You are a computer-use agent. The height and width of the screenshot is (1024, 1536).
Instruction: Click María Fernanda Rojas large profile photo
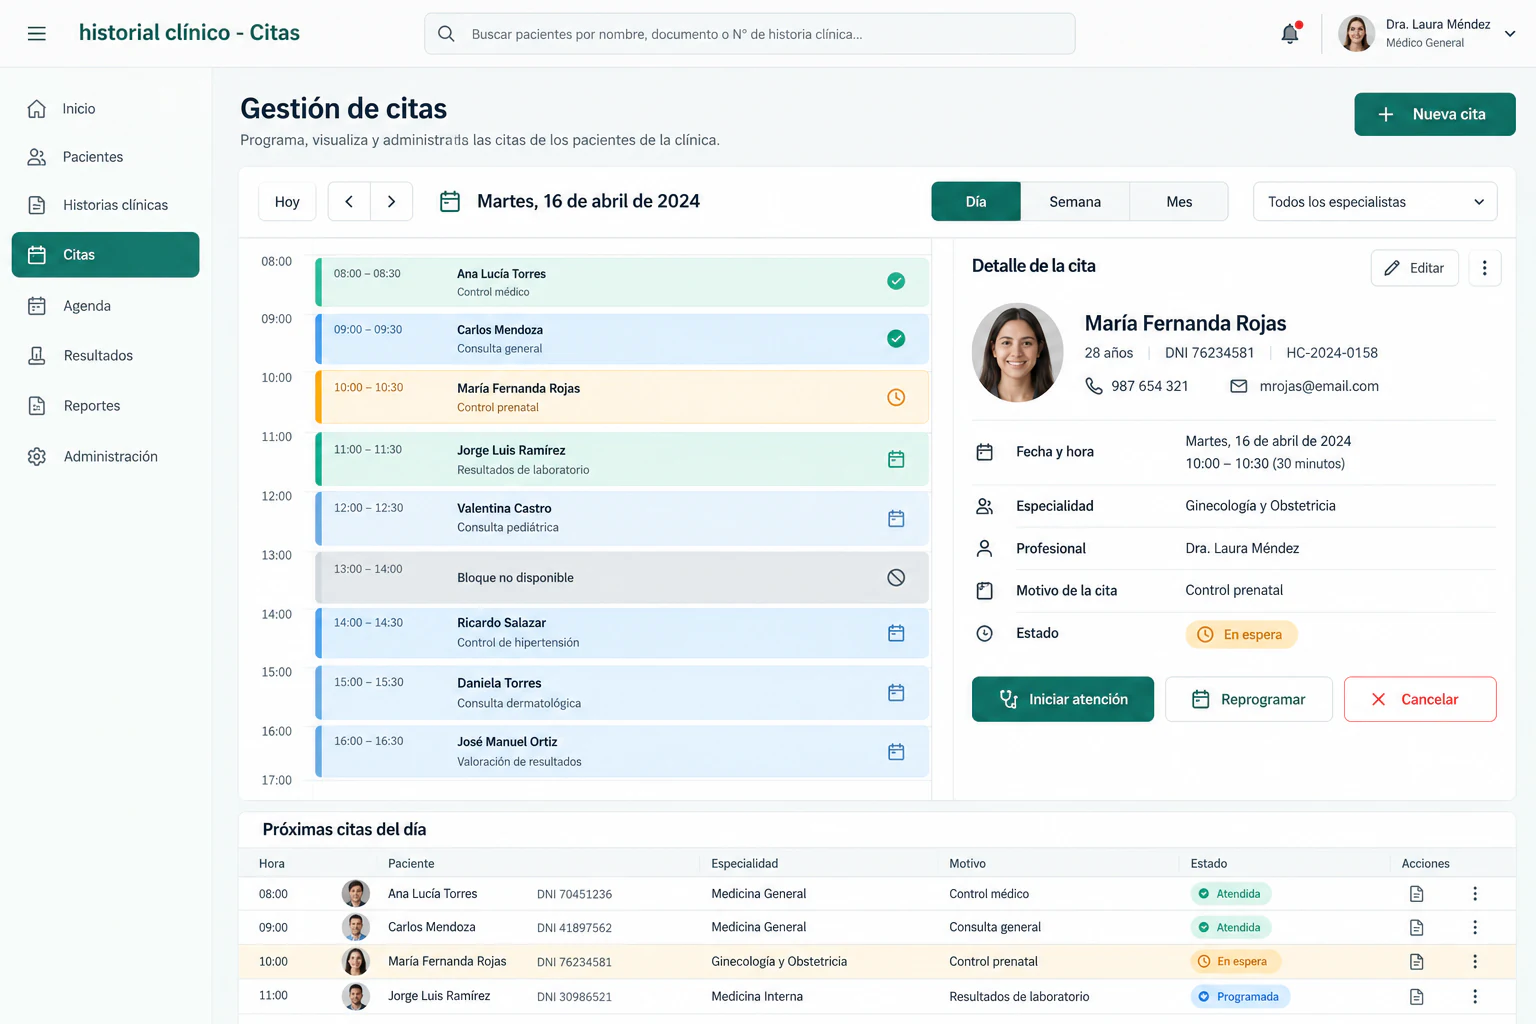coord(1018,353)
